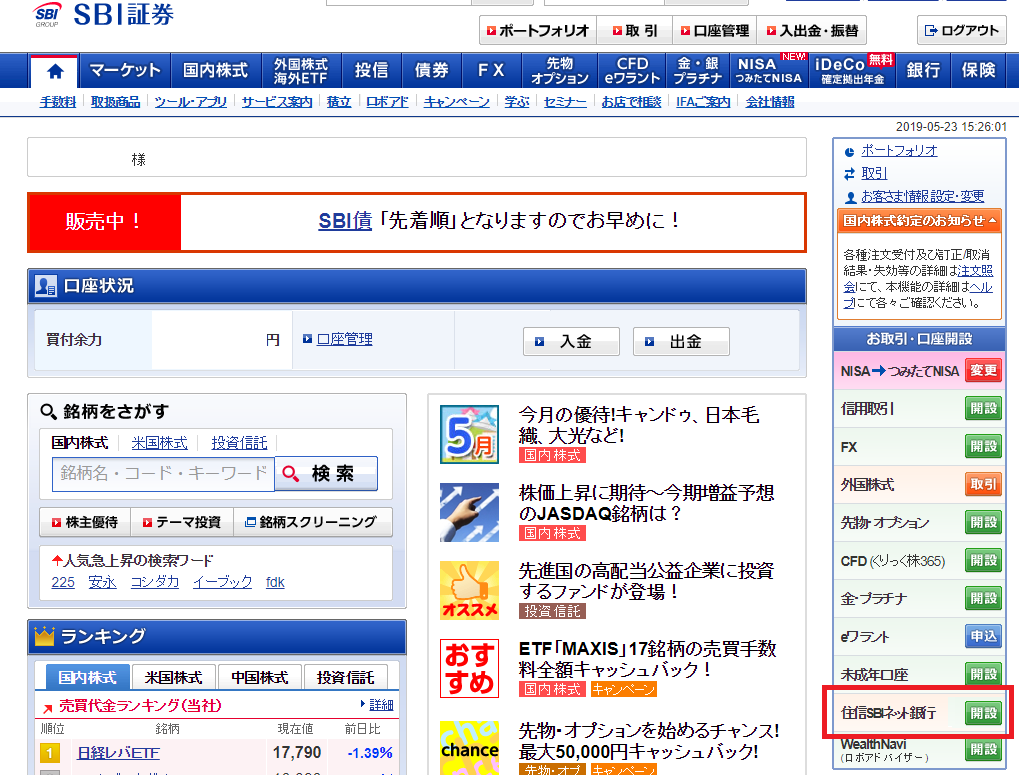Go to the home icon tab
This screenshot has height=775, width=1019.
[55, 71]
